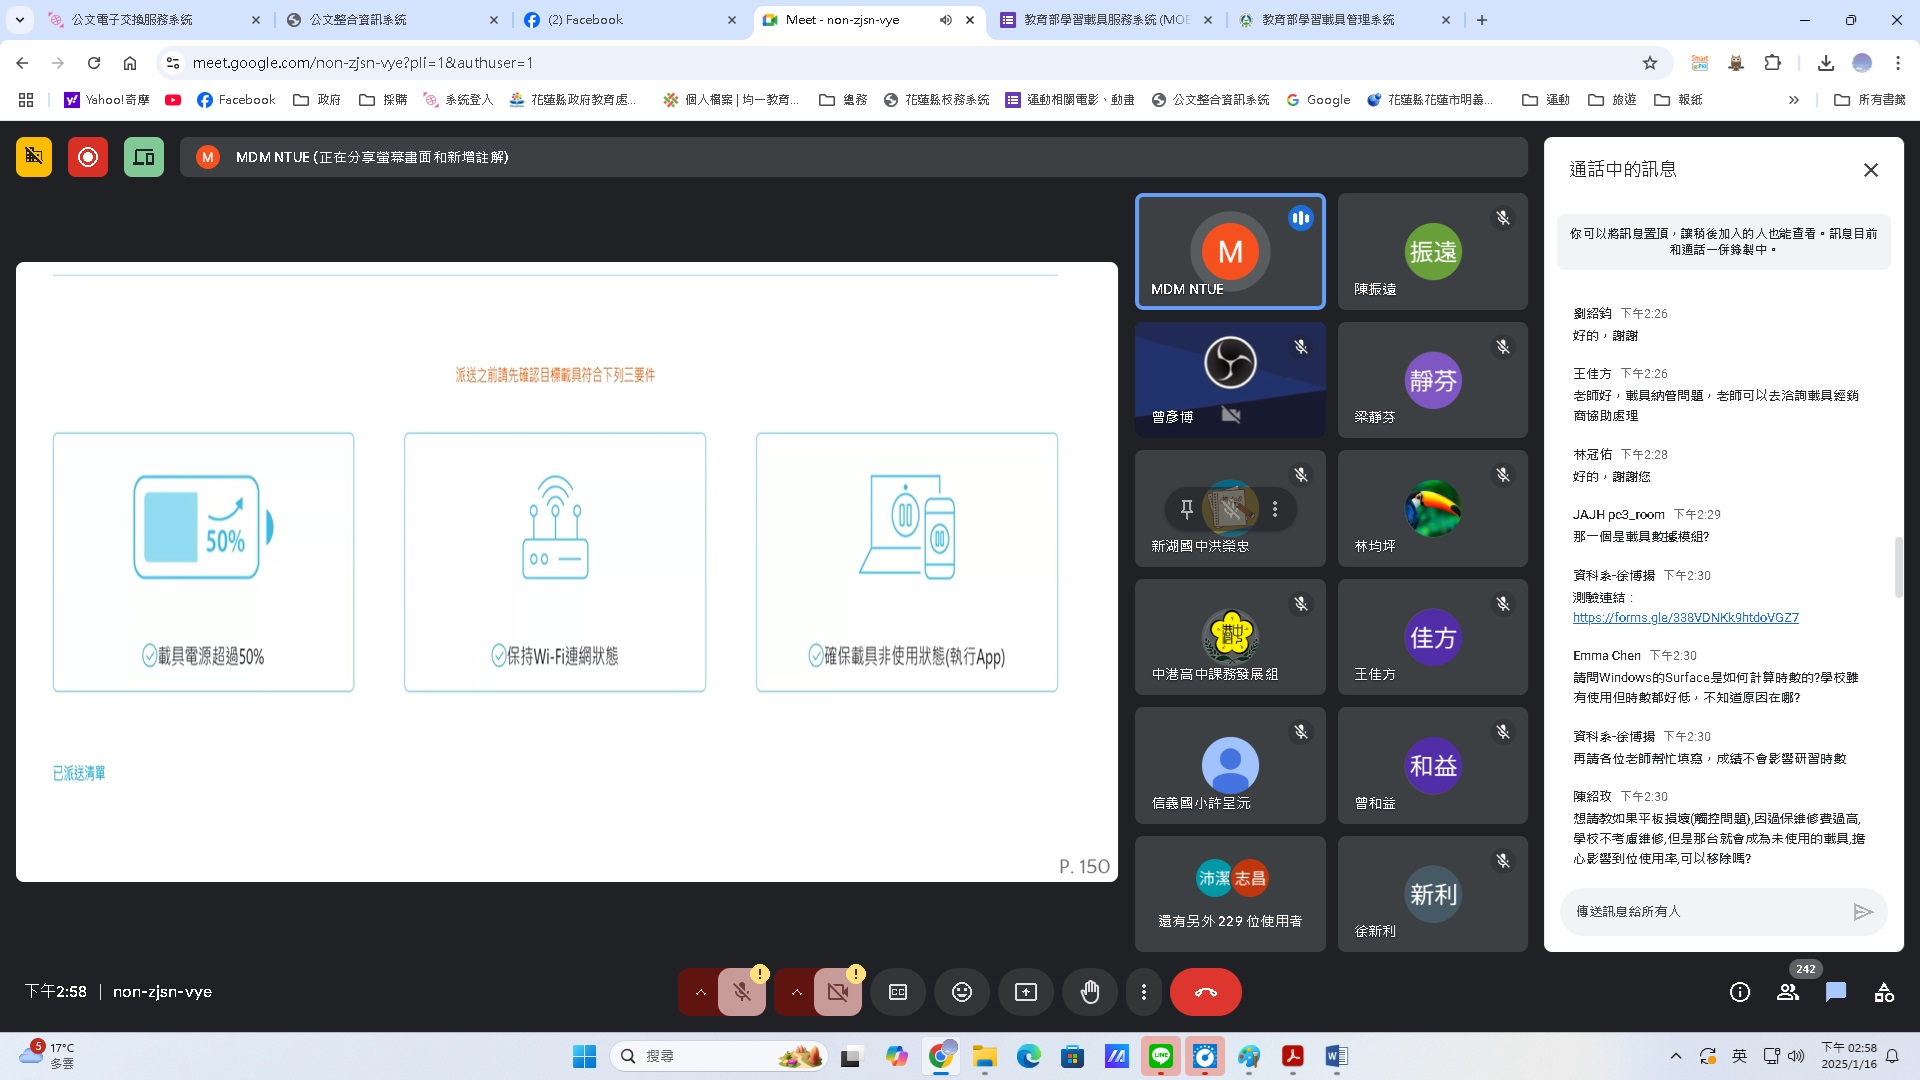Open the meeting details info icon
1920x1080 pixels.
[x=1740, y=992]
